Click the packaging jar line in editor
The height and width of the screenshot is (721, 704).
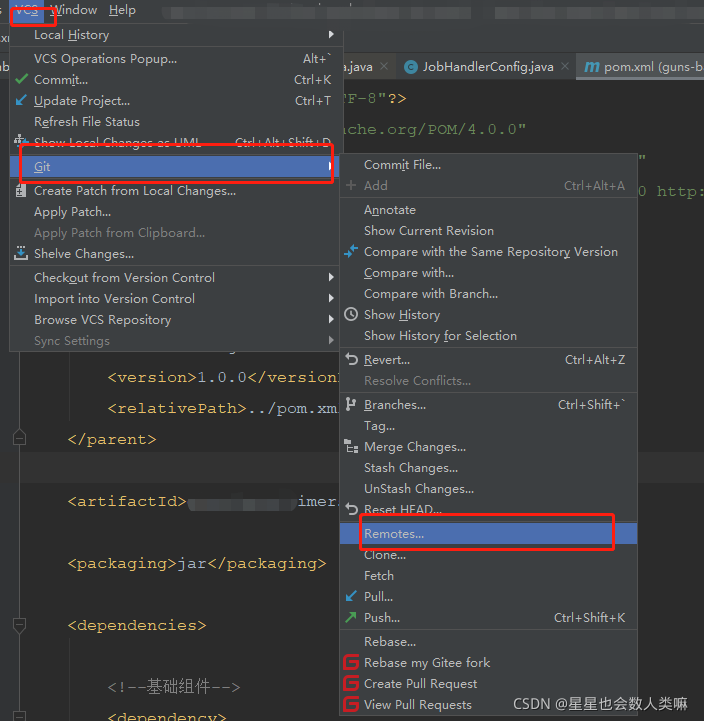197,563
